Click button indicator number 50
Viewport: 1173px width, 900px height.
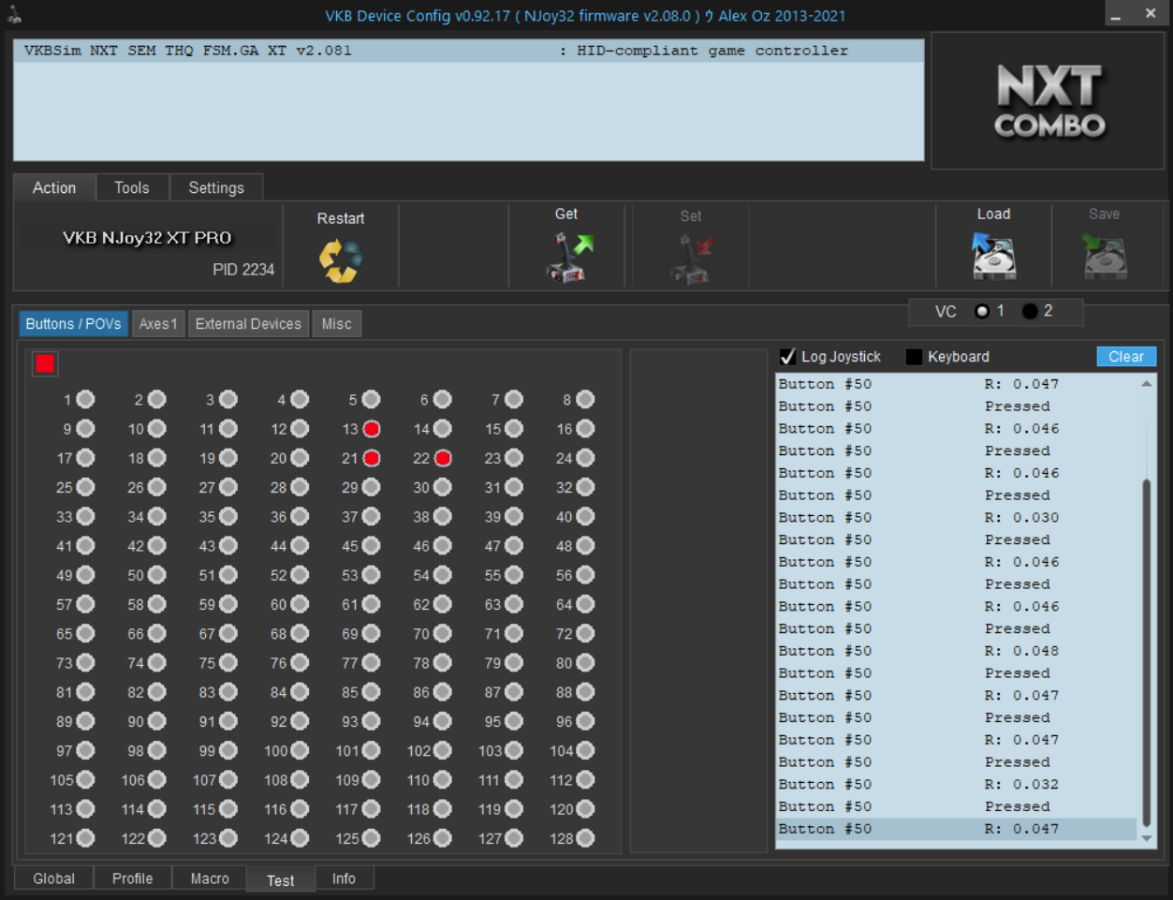pyautogui.click(x=157, y=576)
